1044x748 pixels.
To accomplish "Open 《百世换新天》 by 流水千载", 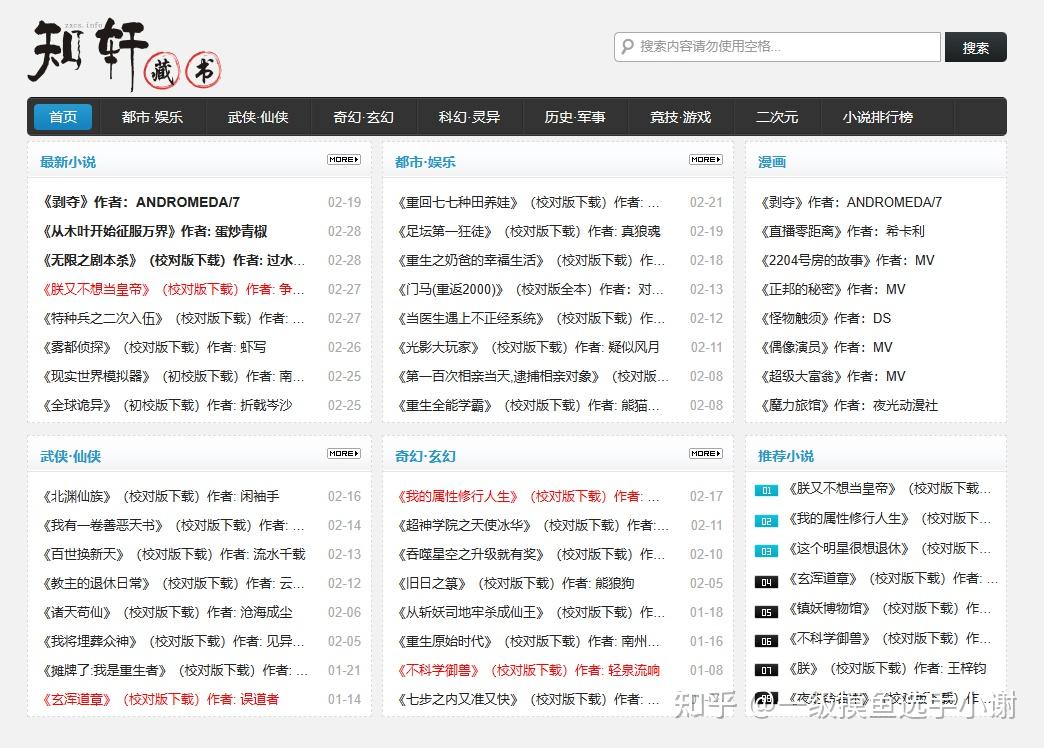I will [173, 555].
